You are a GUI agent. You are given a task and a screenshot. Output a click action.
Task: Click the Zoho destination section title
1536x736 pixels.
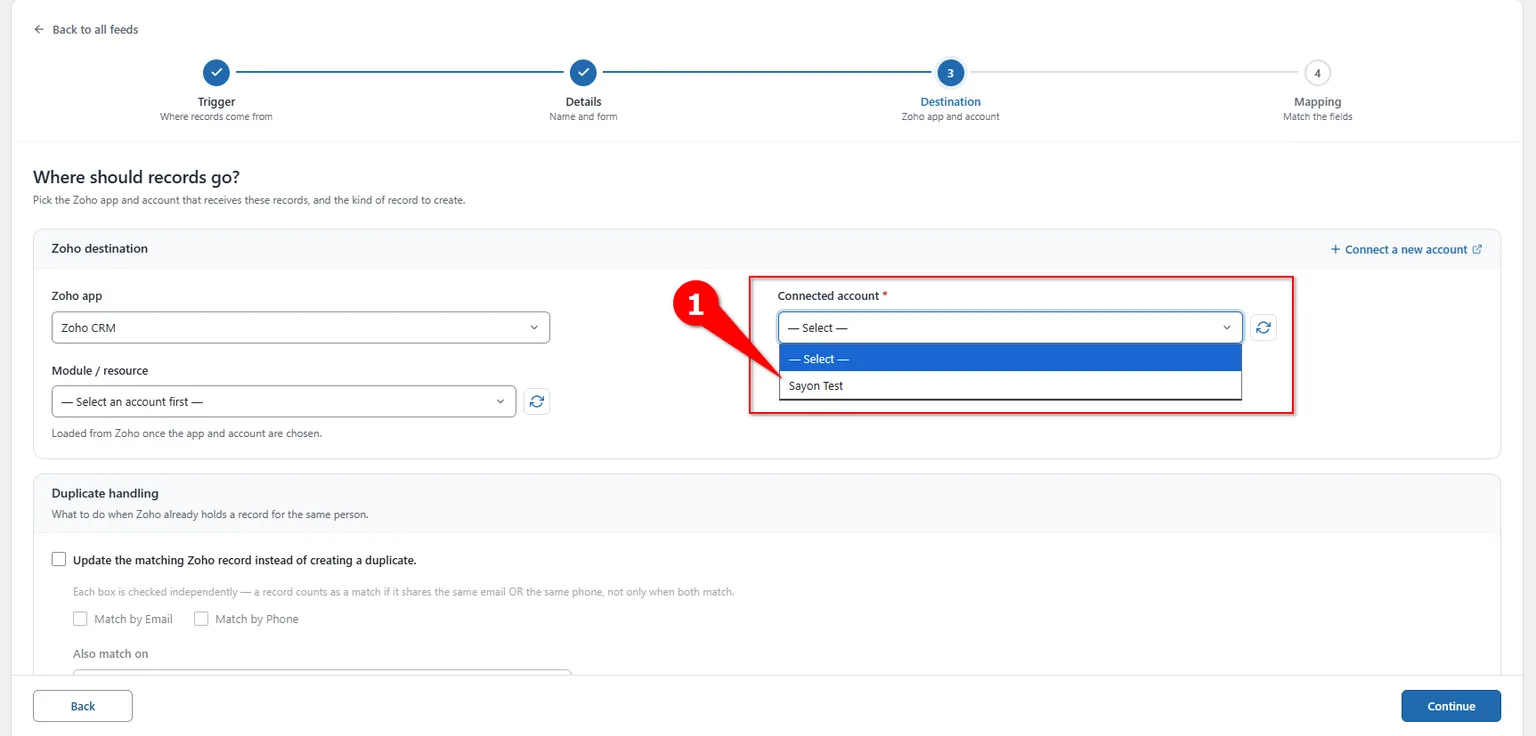tap(100, 249)
